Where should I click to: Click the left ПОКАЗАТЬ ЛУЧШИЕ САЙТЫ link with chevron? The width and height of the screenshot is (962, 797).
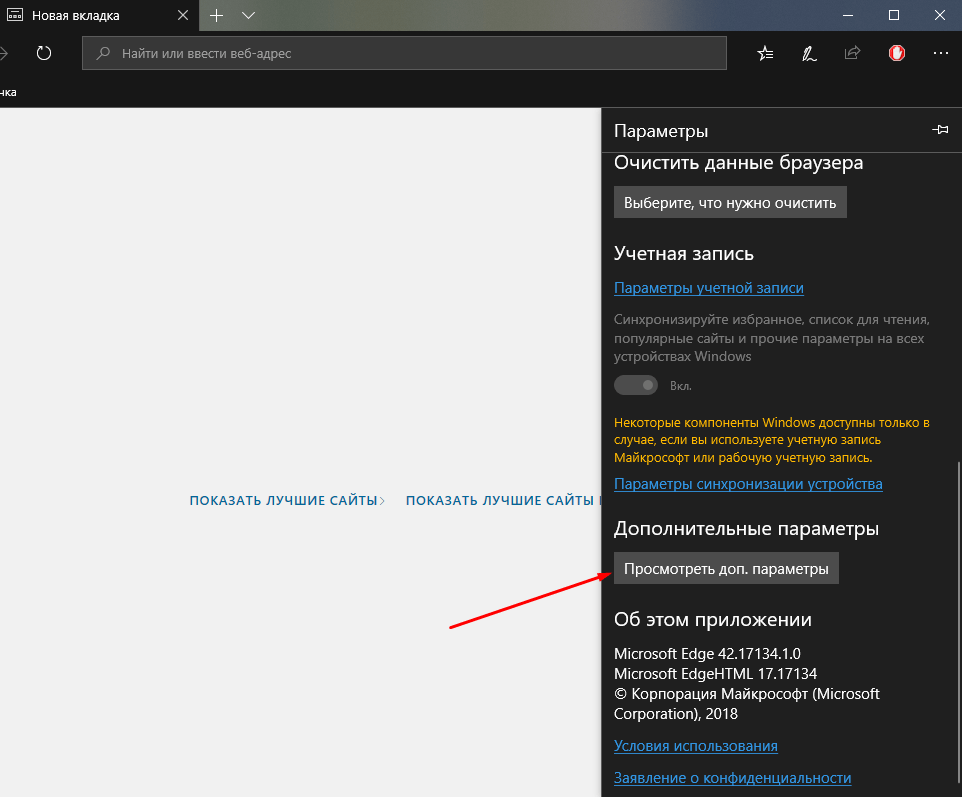[287, 501]
